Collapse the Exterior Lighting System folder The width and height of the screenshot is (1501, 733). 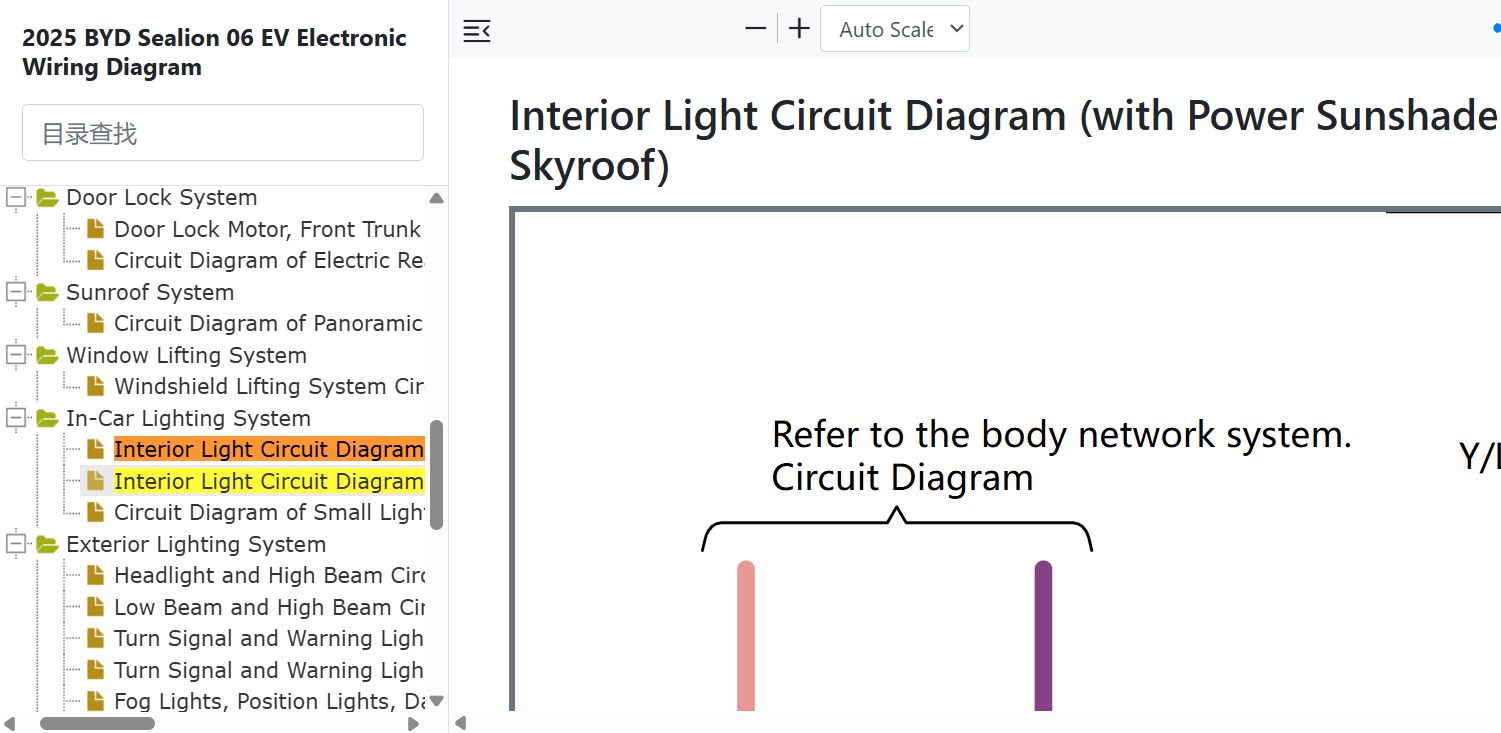(16, 545)
